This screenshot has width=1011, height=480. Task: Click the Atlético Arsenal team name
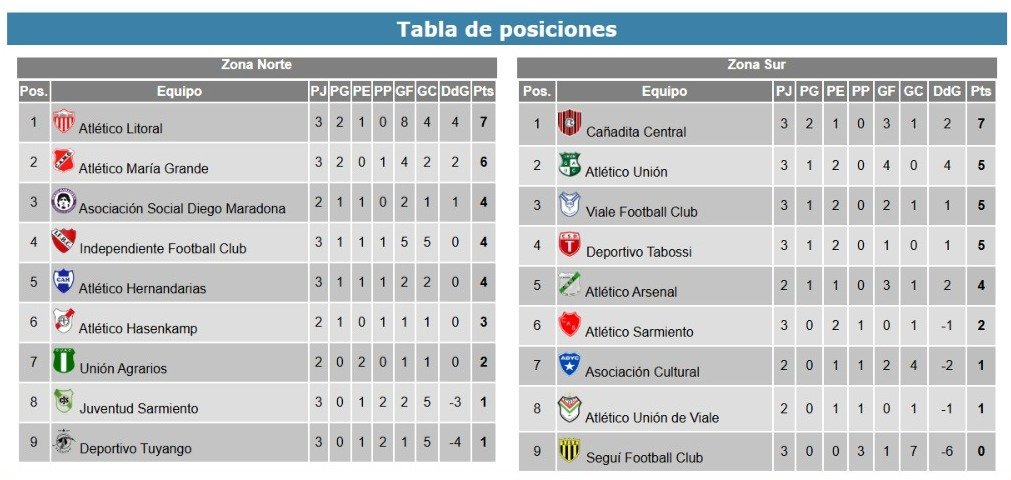tap(631, 292)
